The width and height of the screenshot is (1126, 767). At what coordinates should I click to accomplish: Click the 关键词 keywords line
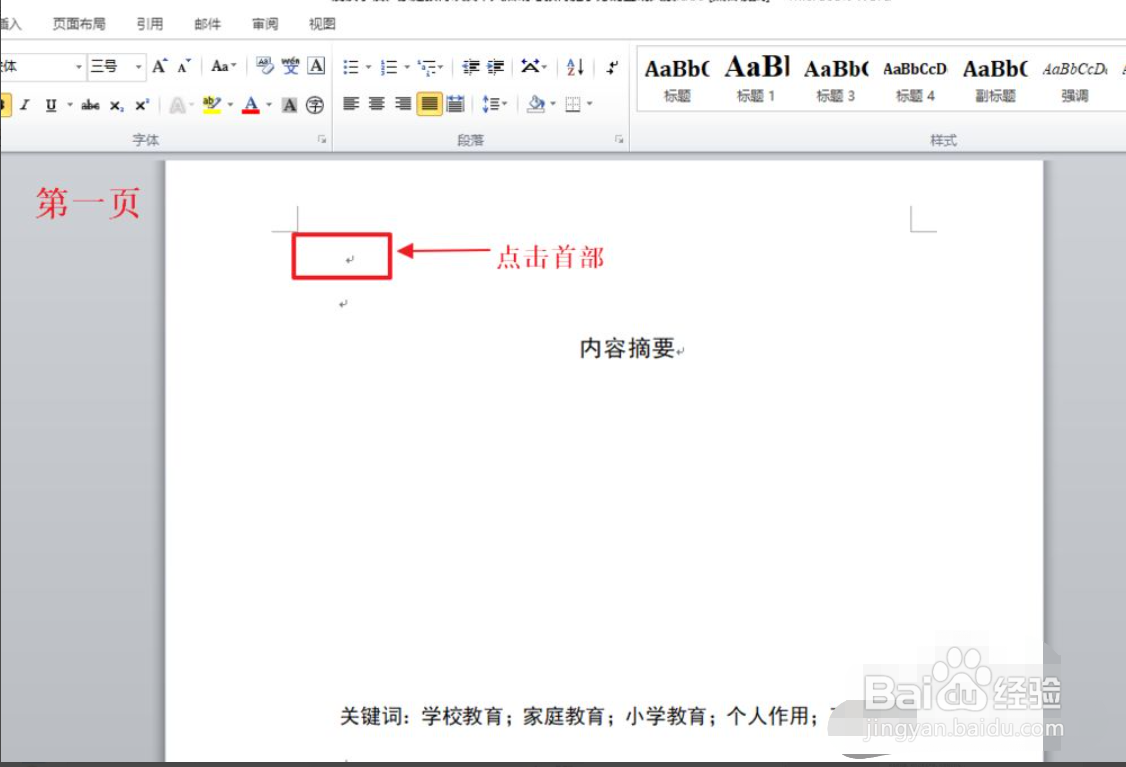tap(578, 716)
